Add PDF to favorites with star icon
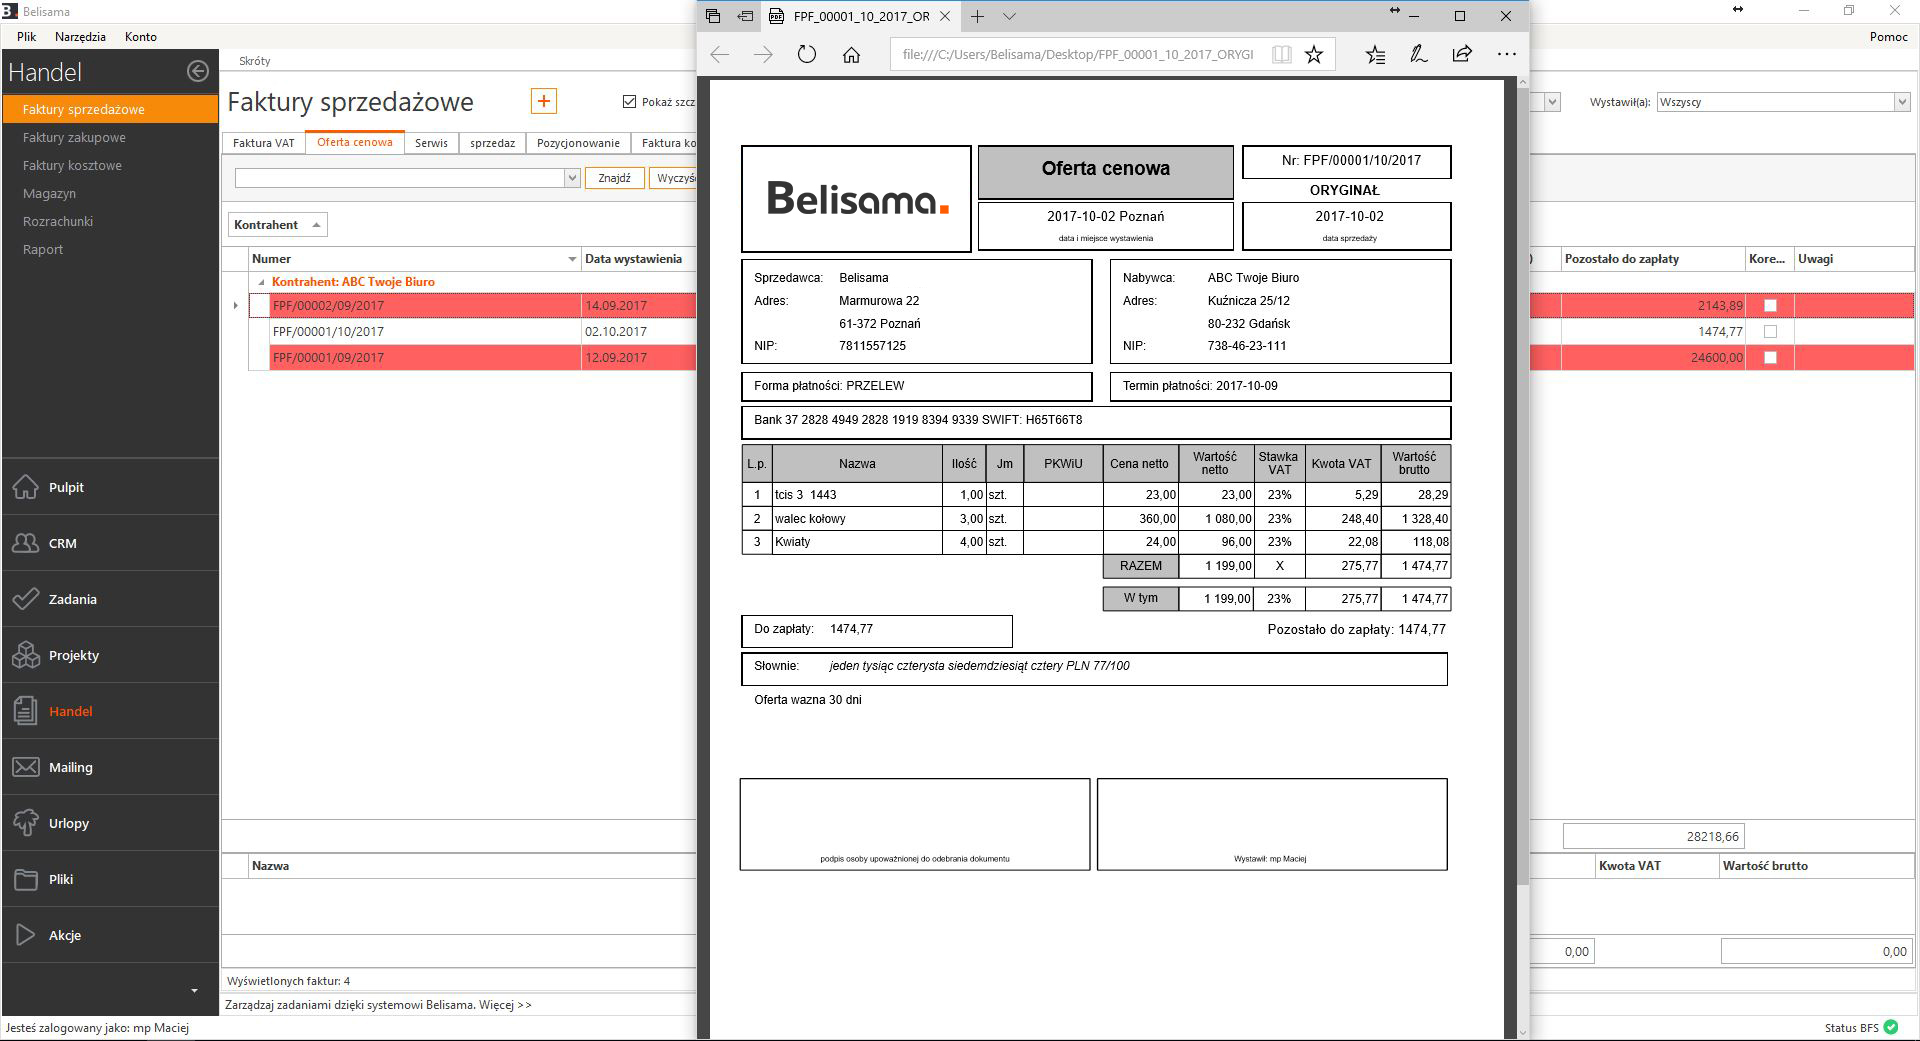Viewport: 1920px width, 1041px height. tap(1314, 55)
